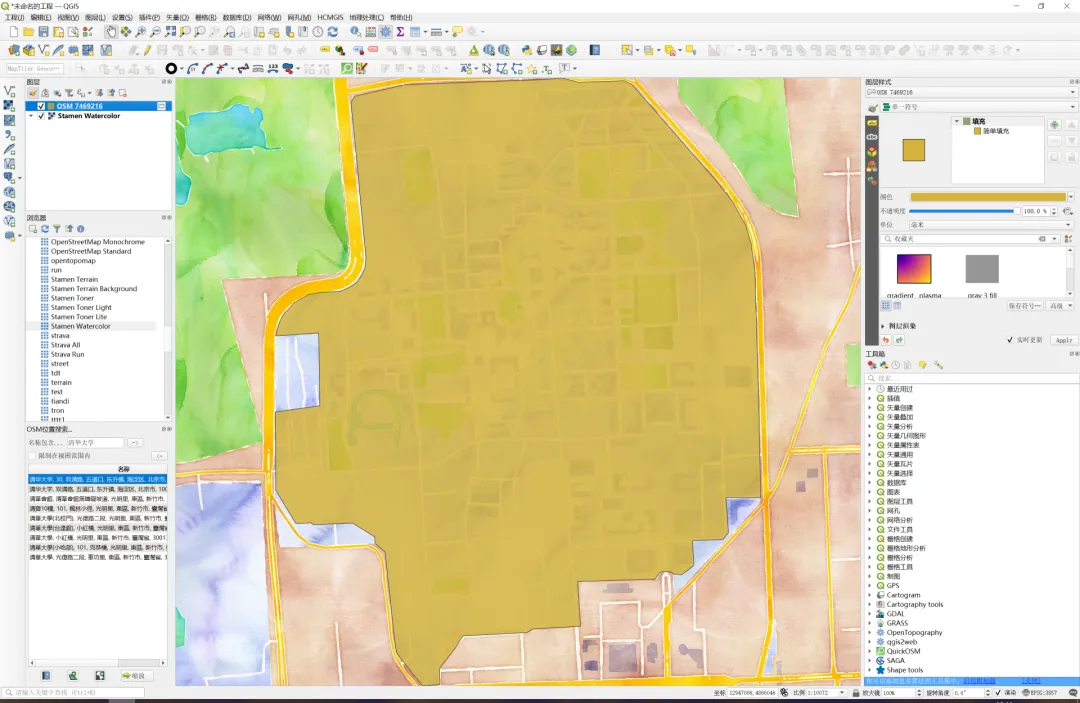The image size is (1080, 703).
Task: Click the 3D View cube icon in styling sidebar
Action: click(x=872, y=151)
